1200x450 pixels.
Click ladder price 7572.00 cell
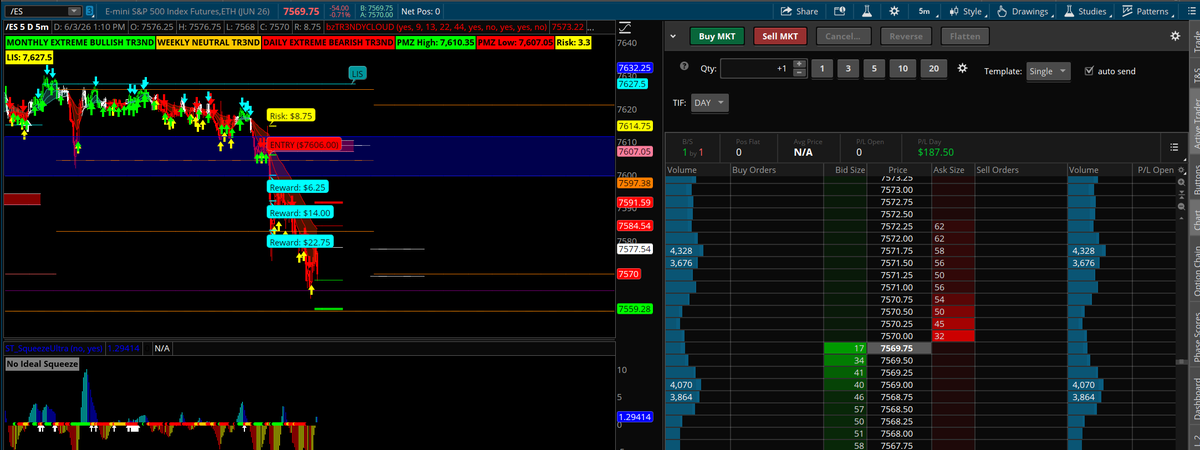pos(897,239)
